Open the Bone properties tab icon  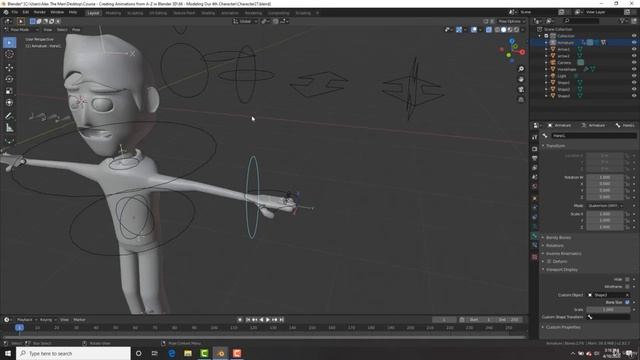pyautogui.click(x=535, y=236)
